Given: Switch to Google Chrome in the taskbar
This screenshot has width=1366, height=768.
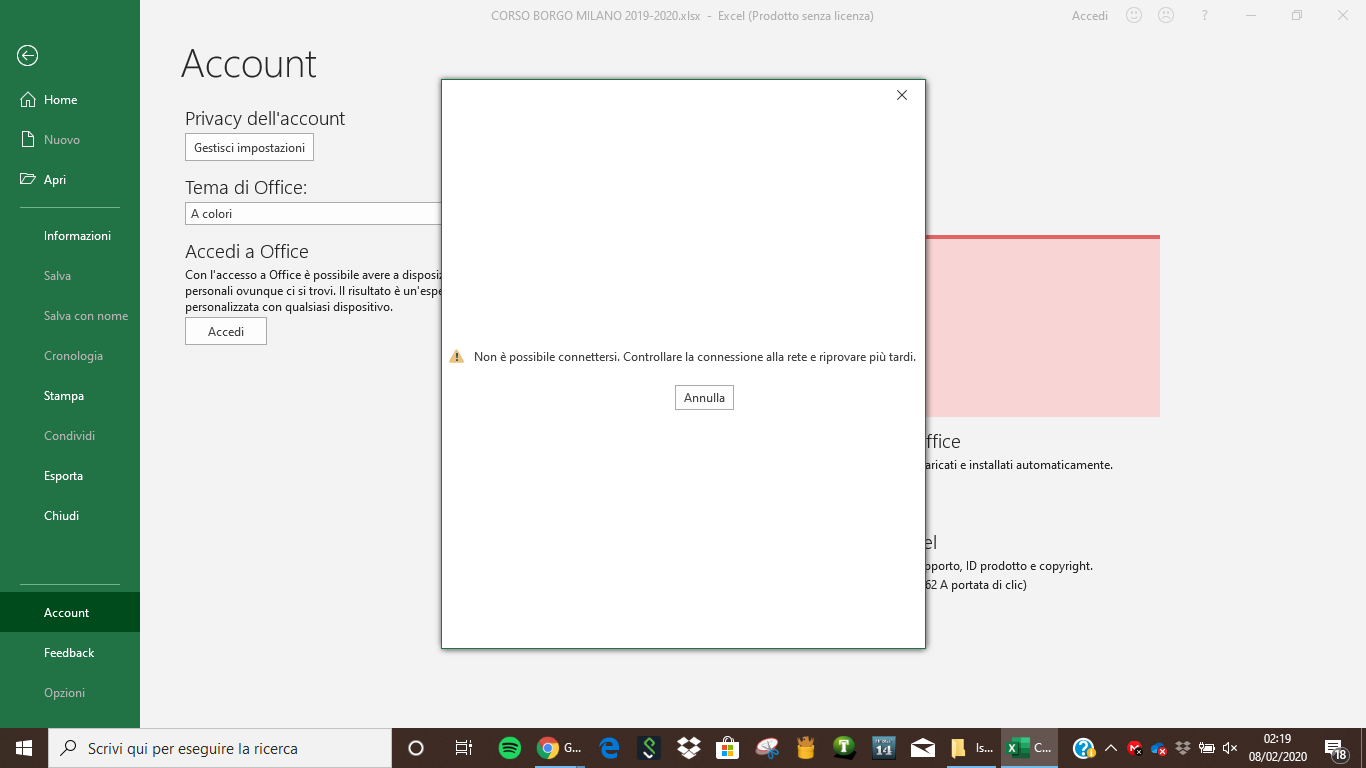Looking at the screenshot, I should coord(559,748).
